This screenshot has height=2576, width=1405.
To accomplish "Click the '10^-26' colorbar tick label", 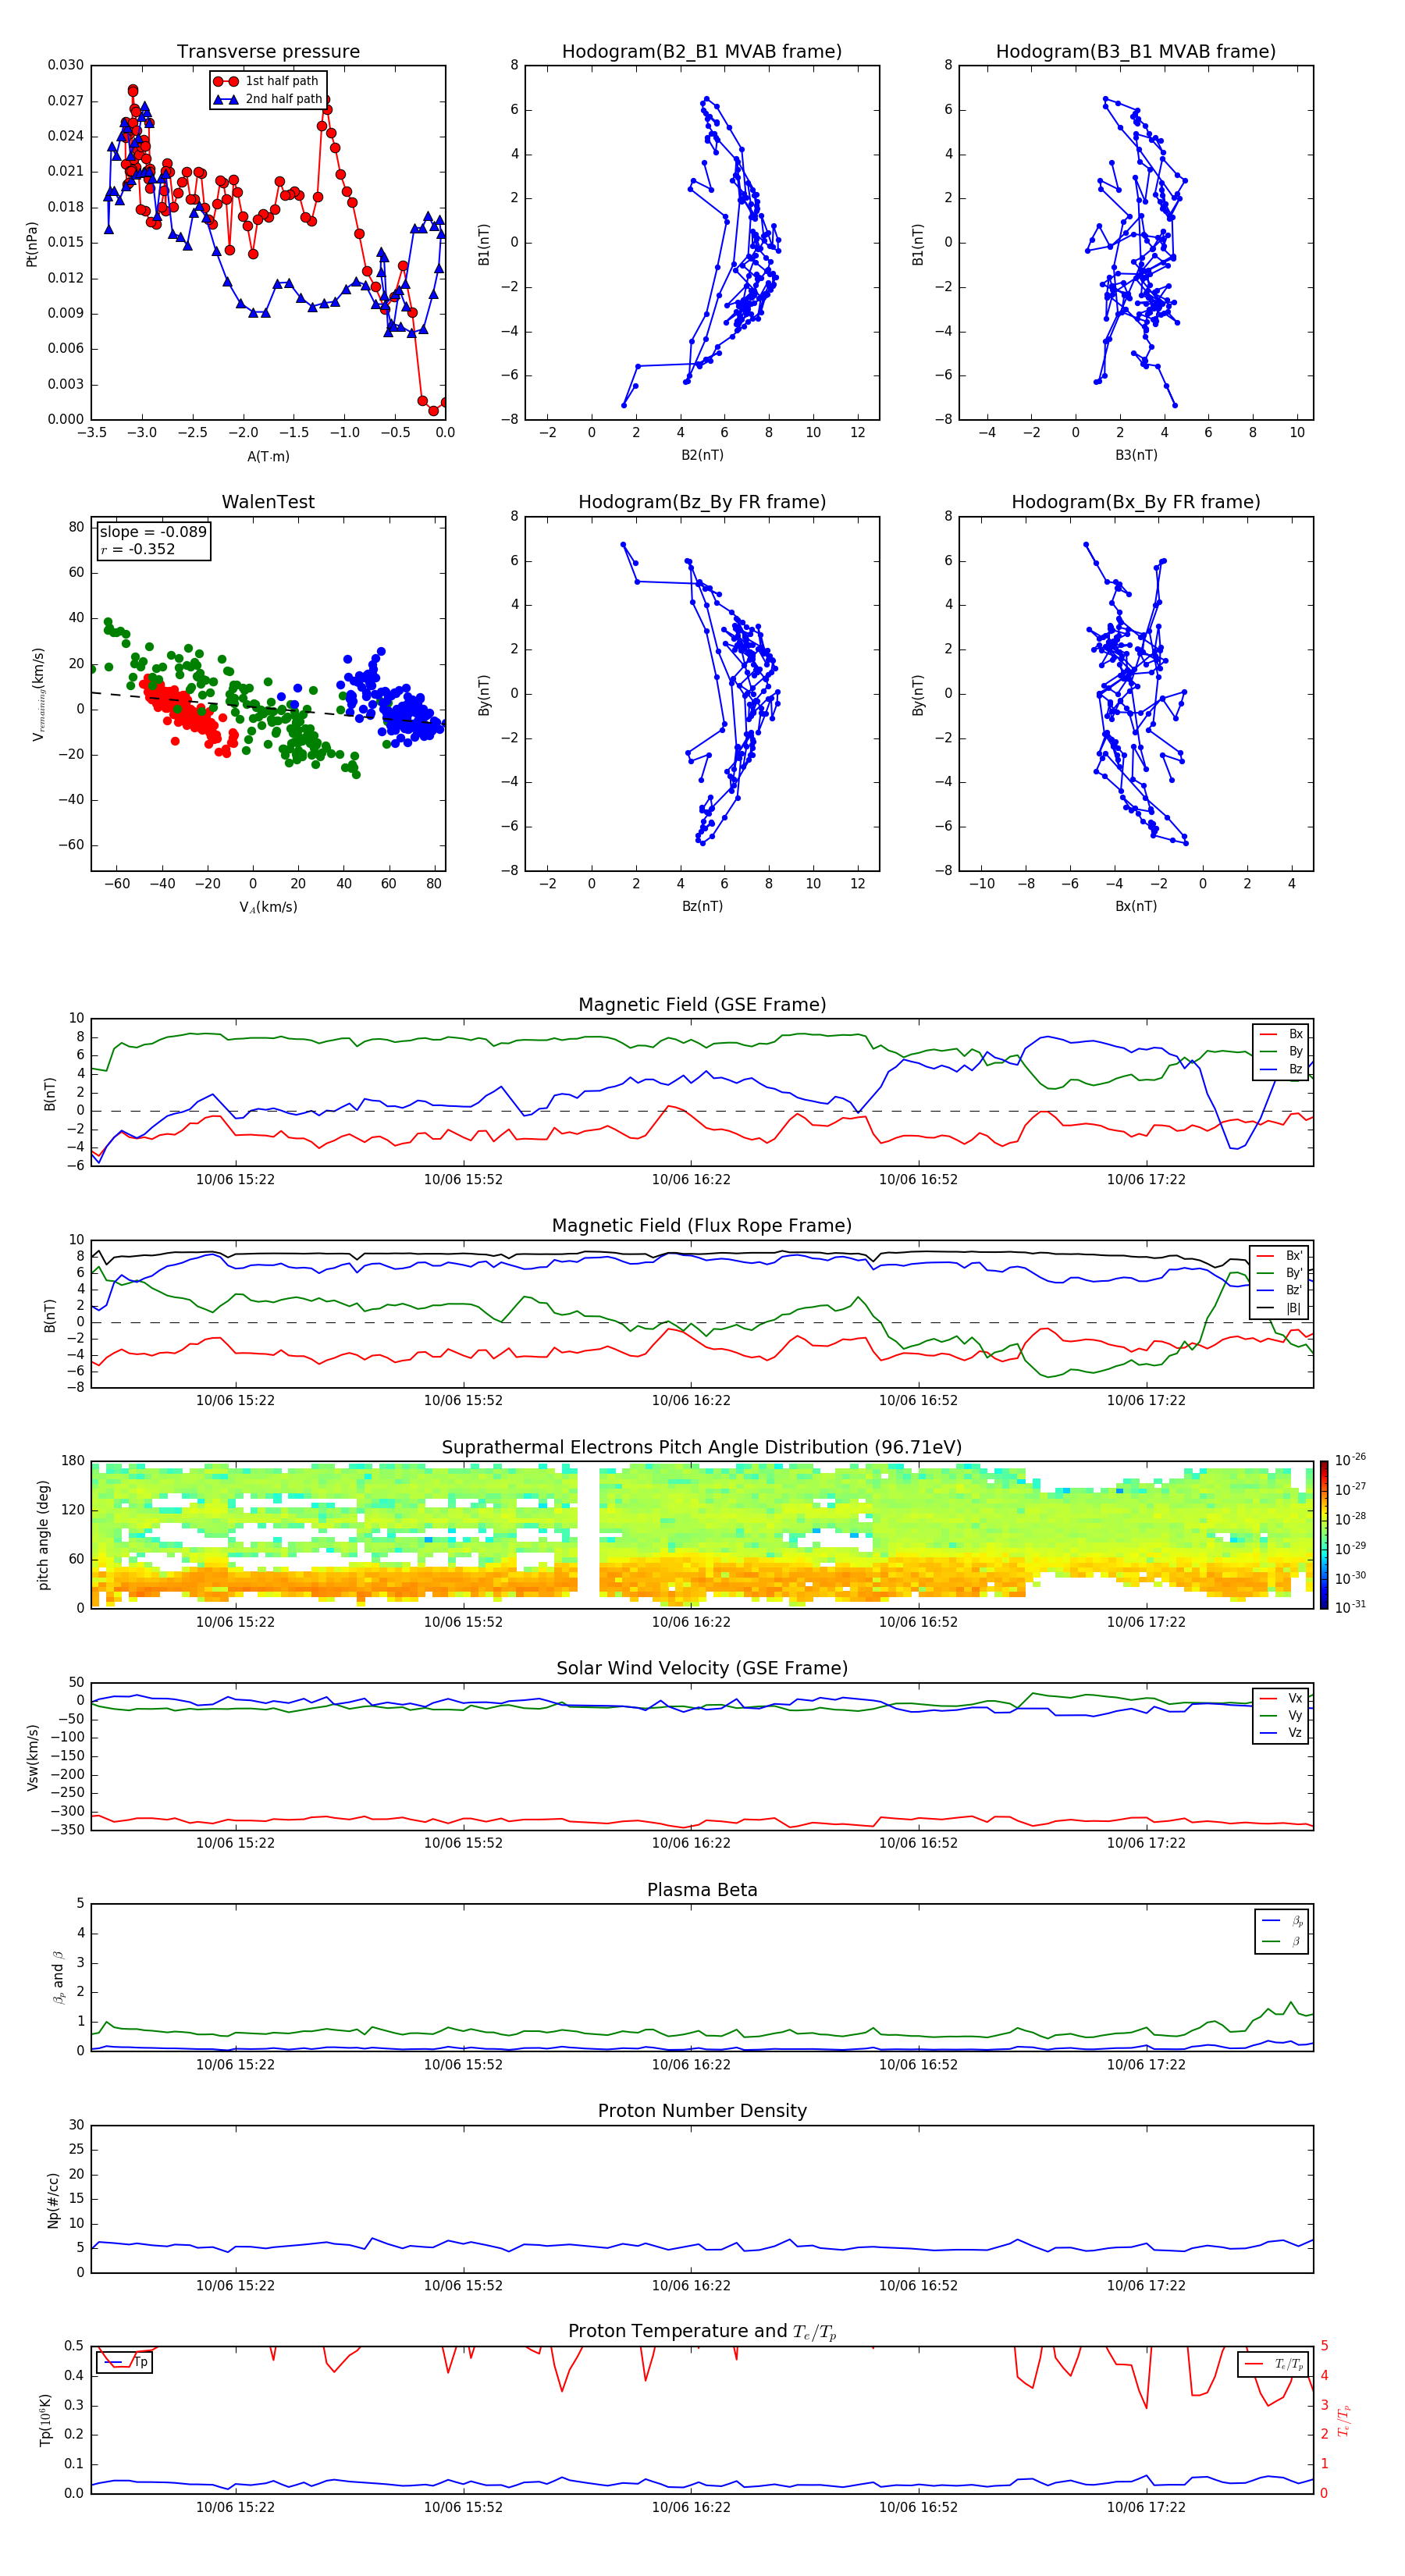I will 1350,1460.
